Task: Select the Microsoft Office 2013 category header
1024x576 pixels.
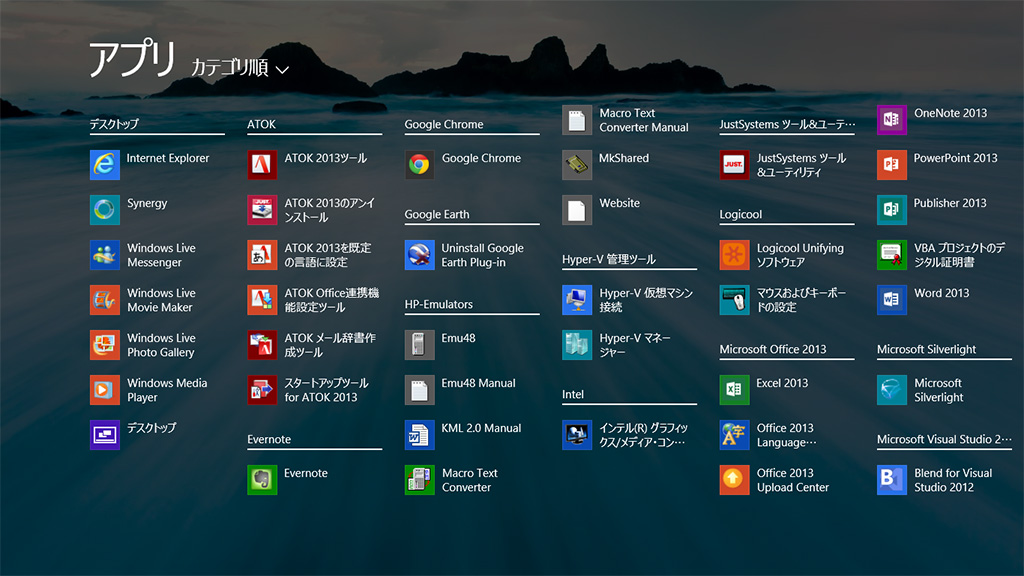Action: pos(773,350)
